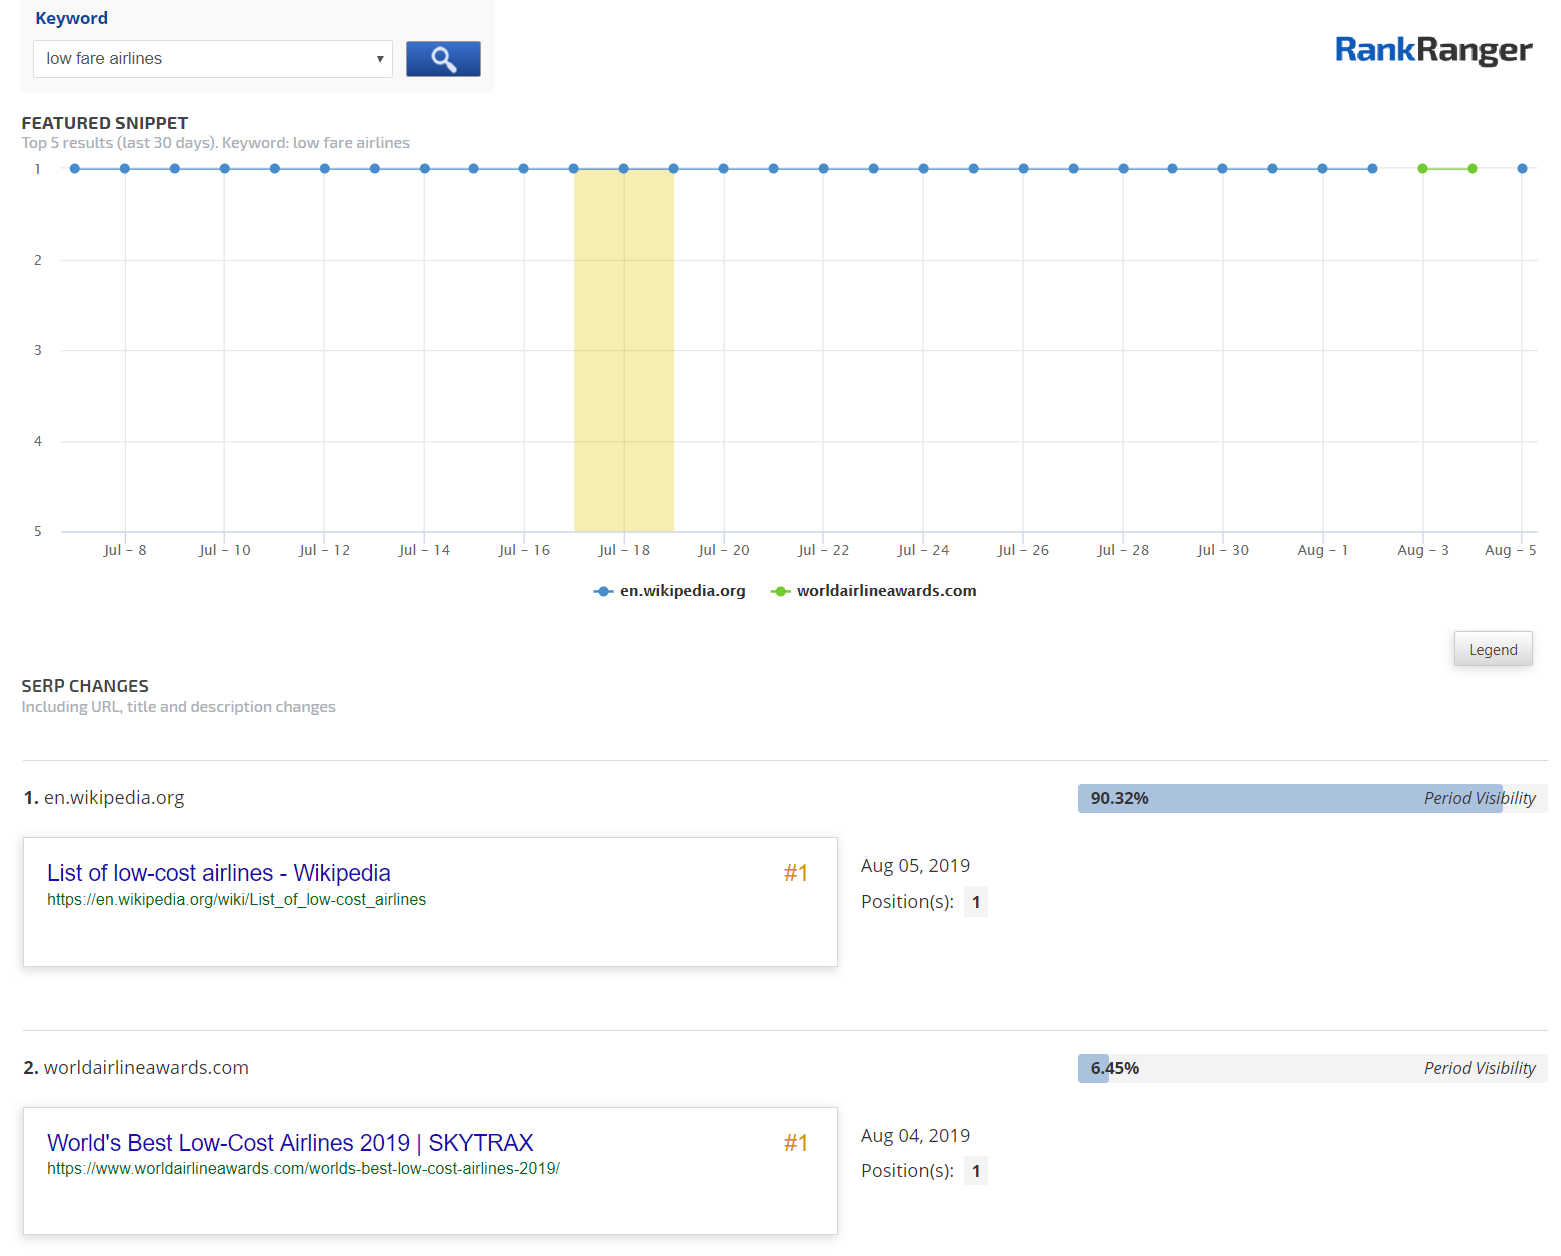Click the magnifying glass search button
This screenshot has height=1256, width=1561.
443,59
